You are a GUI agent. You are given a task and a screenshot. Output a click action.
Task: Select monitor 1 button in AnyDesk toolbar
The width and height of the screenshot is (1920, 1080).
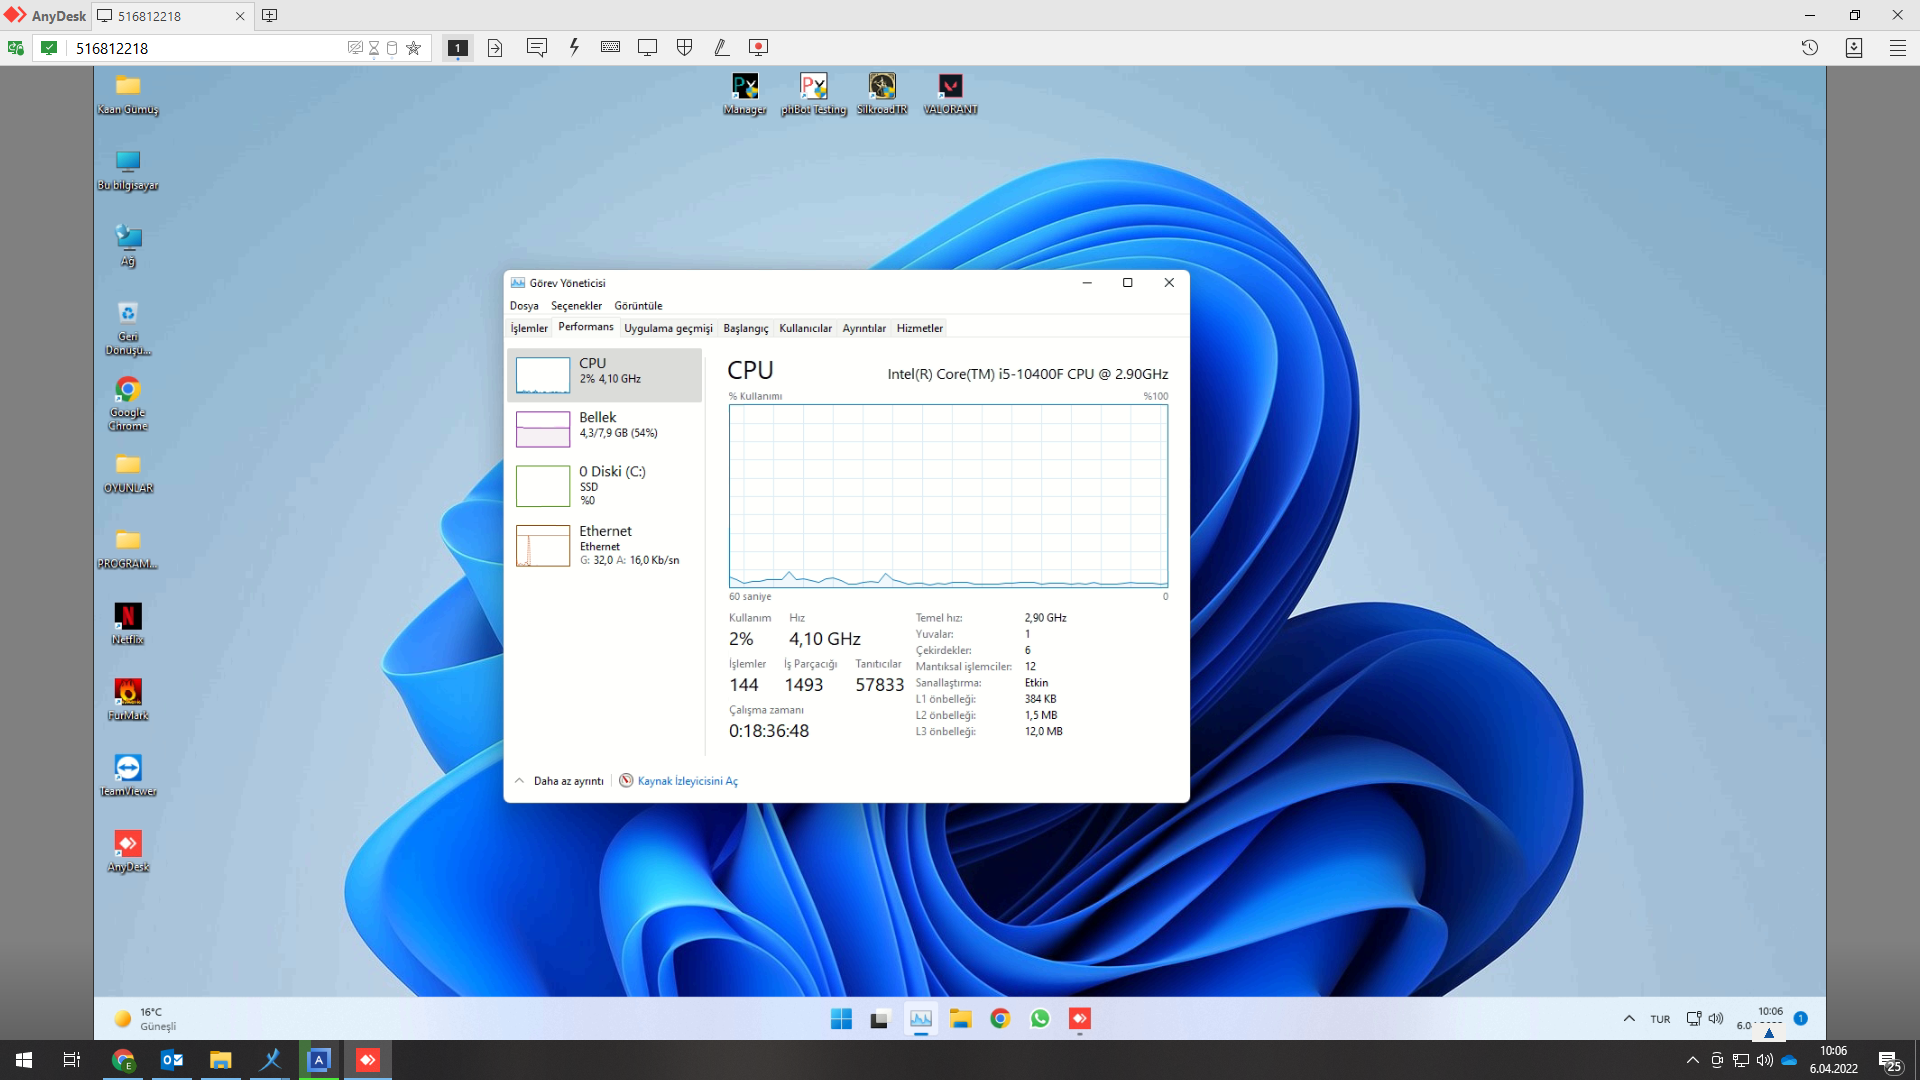click(x=458, y=48)
